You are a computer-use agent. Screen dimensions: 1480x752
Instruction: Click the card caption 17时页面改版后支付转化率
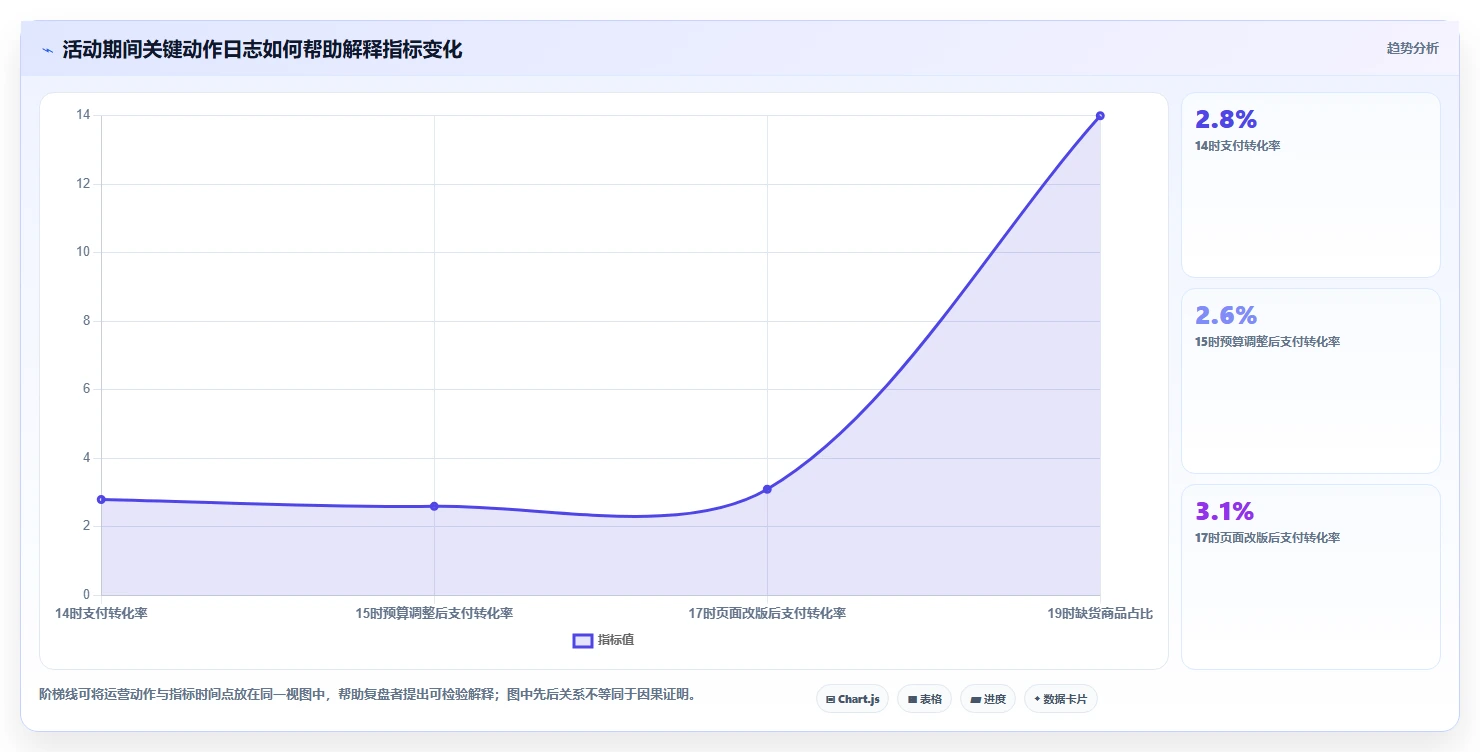(x=1268, y=538)
